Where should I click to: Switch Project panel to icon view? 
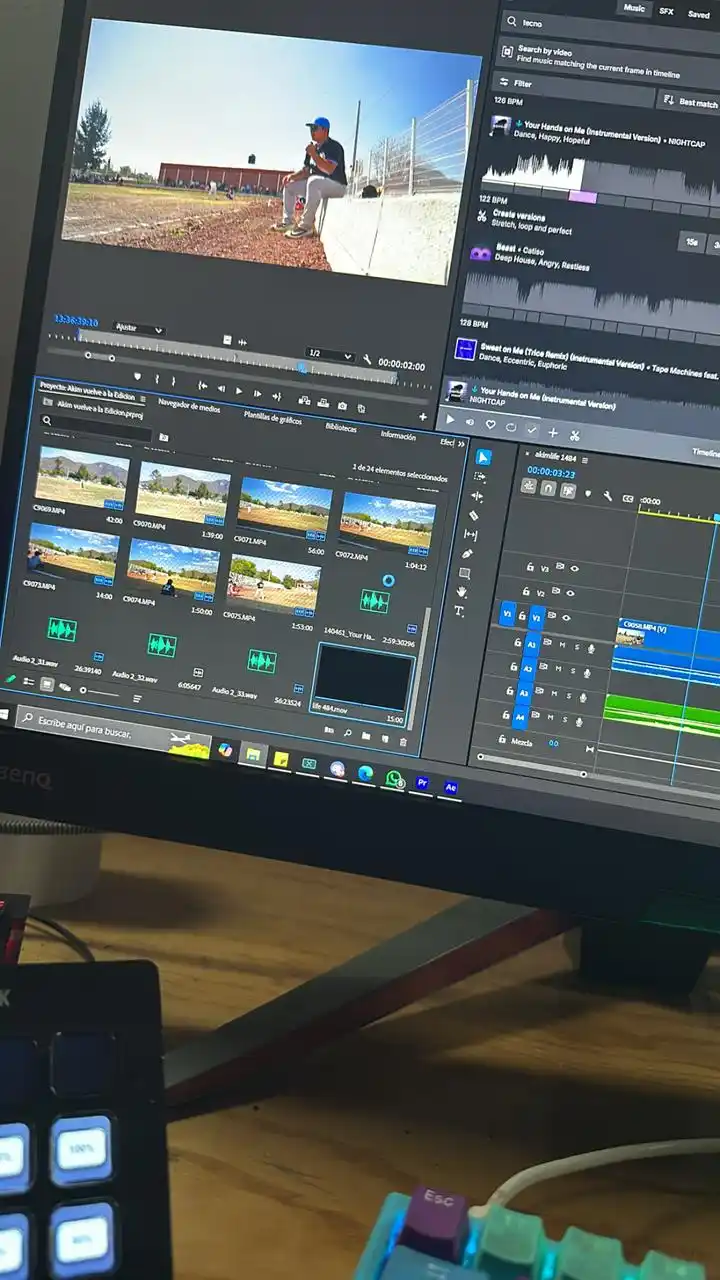[x=47, y=685]
